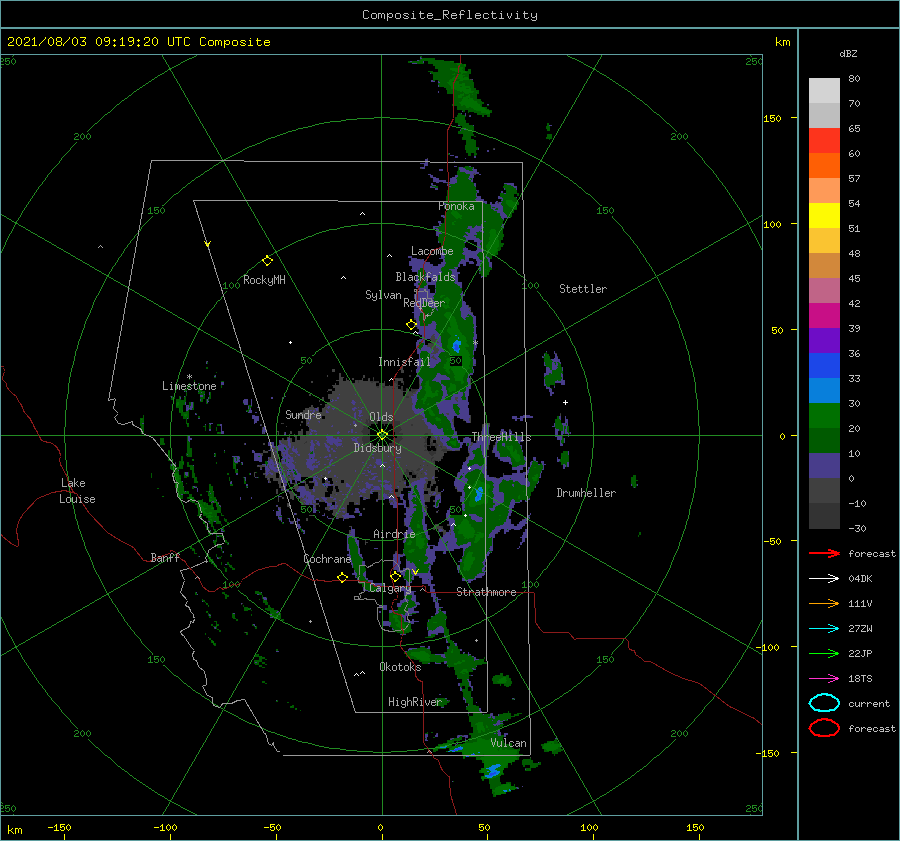Click the Limestone label on the map
This screenshot has width=900, height=841.
pos(189,386)
